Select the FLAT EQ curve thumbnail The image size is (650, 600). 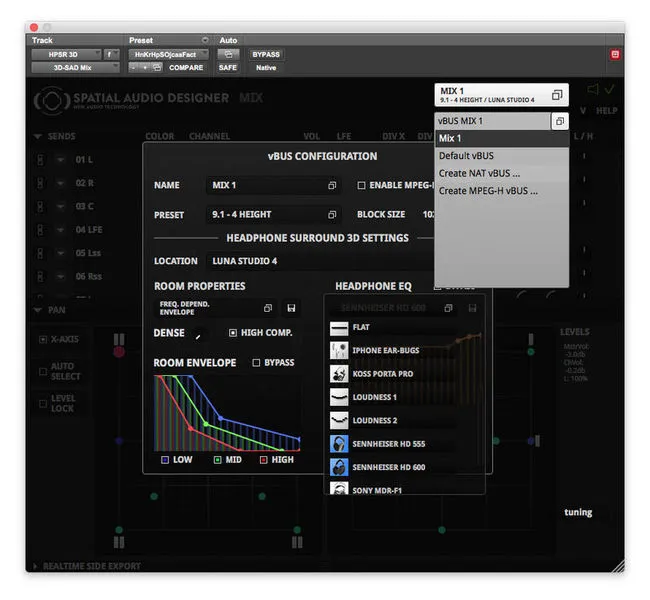(339, 328)
